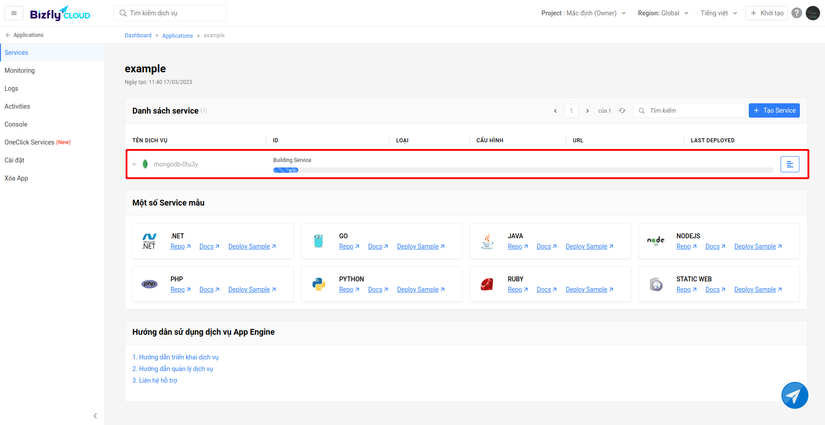The width and height of the screenshot is (825, 425).
Task: Click the Khởi tạo button
Action: 767,13
